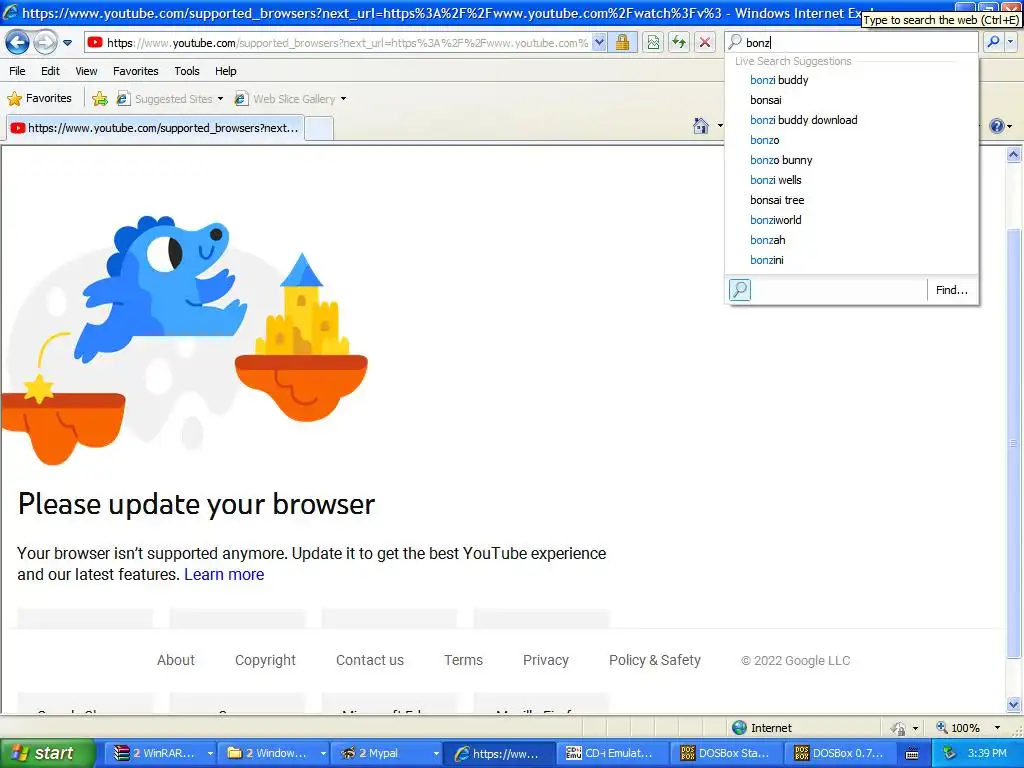Viewport: 1024px width, 768px height.
Task: Open the Contact us footer link
Action: pyautogui.click(x=370, y=660)
